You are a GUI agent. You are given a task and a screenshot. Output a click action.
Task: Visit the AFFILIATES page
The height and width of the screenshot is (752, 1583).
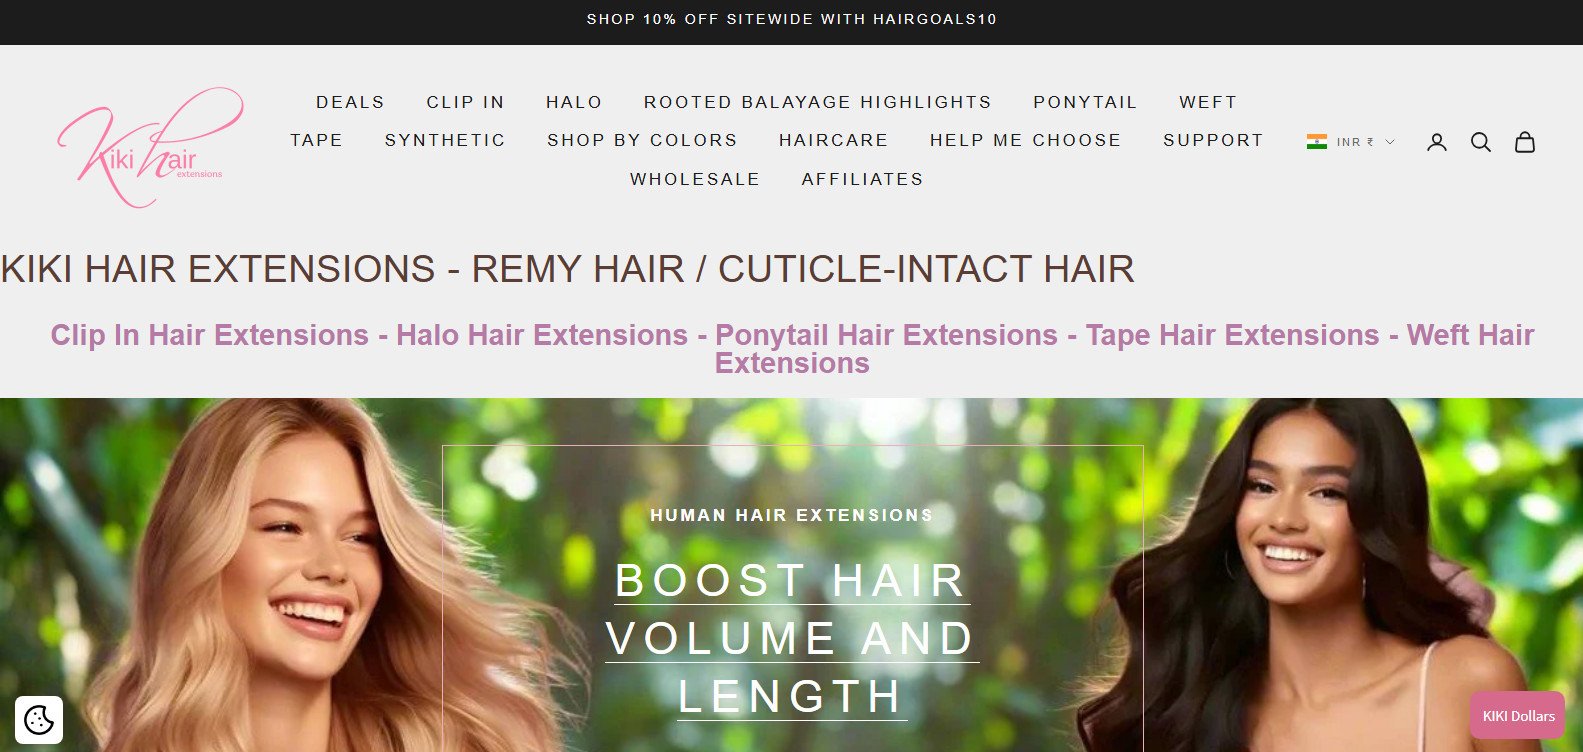[862, 179]
